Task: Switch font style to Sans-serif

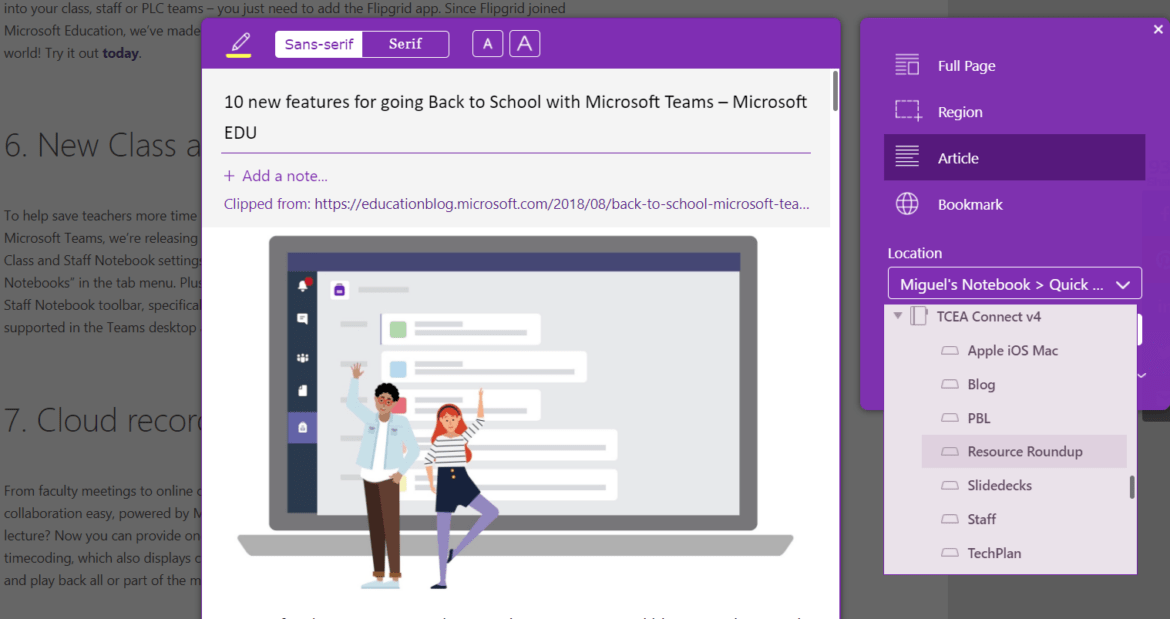Action: pyautogui.click(x=318, y=44)
